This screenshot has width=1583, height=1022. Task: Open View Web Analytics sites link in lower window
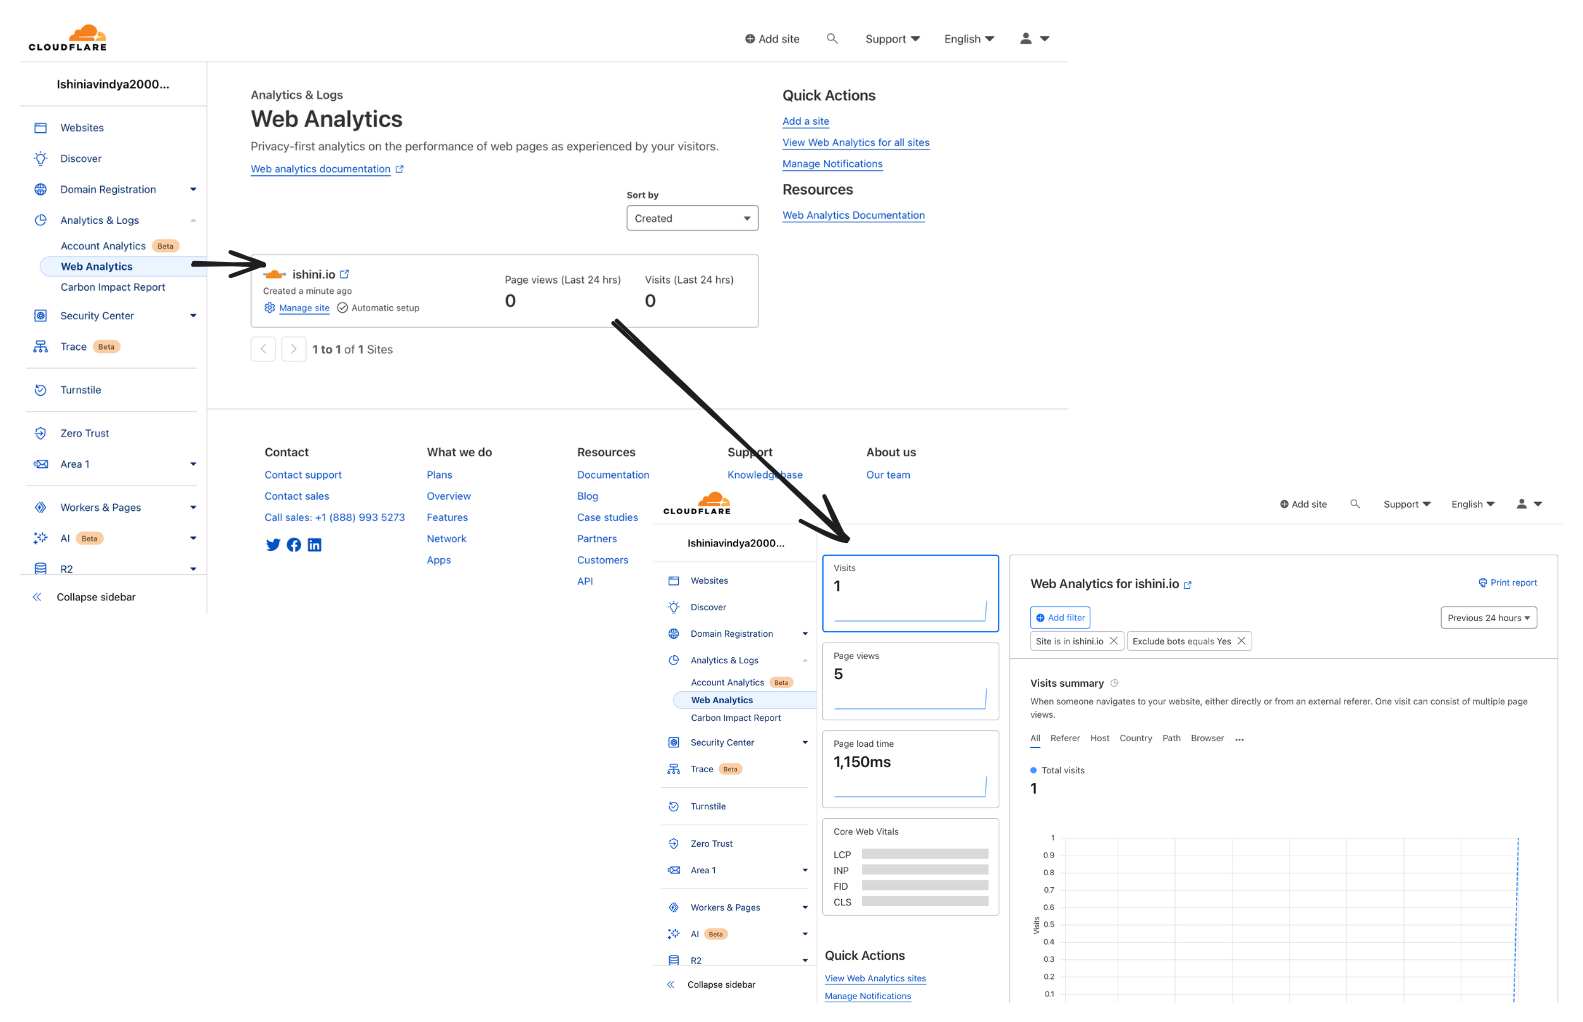(875, 979)
